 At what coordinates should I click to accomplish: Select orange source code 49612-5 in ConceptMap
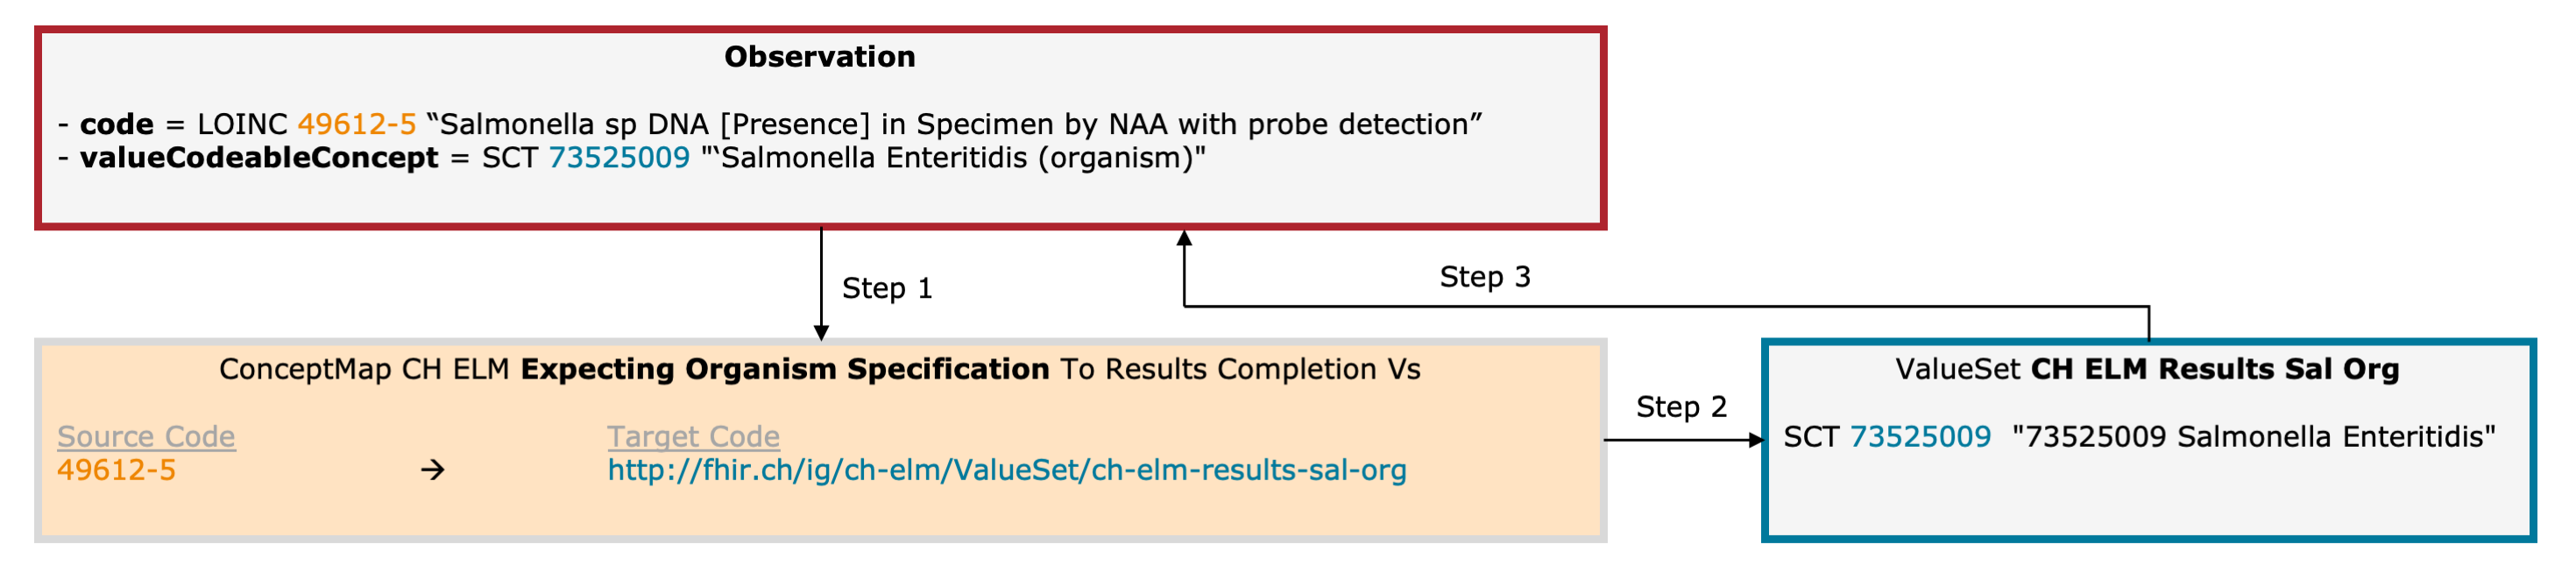(x=116, y=470)
